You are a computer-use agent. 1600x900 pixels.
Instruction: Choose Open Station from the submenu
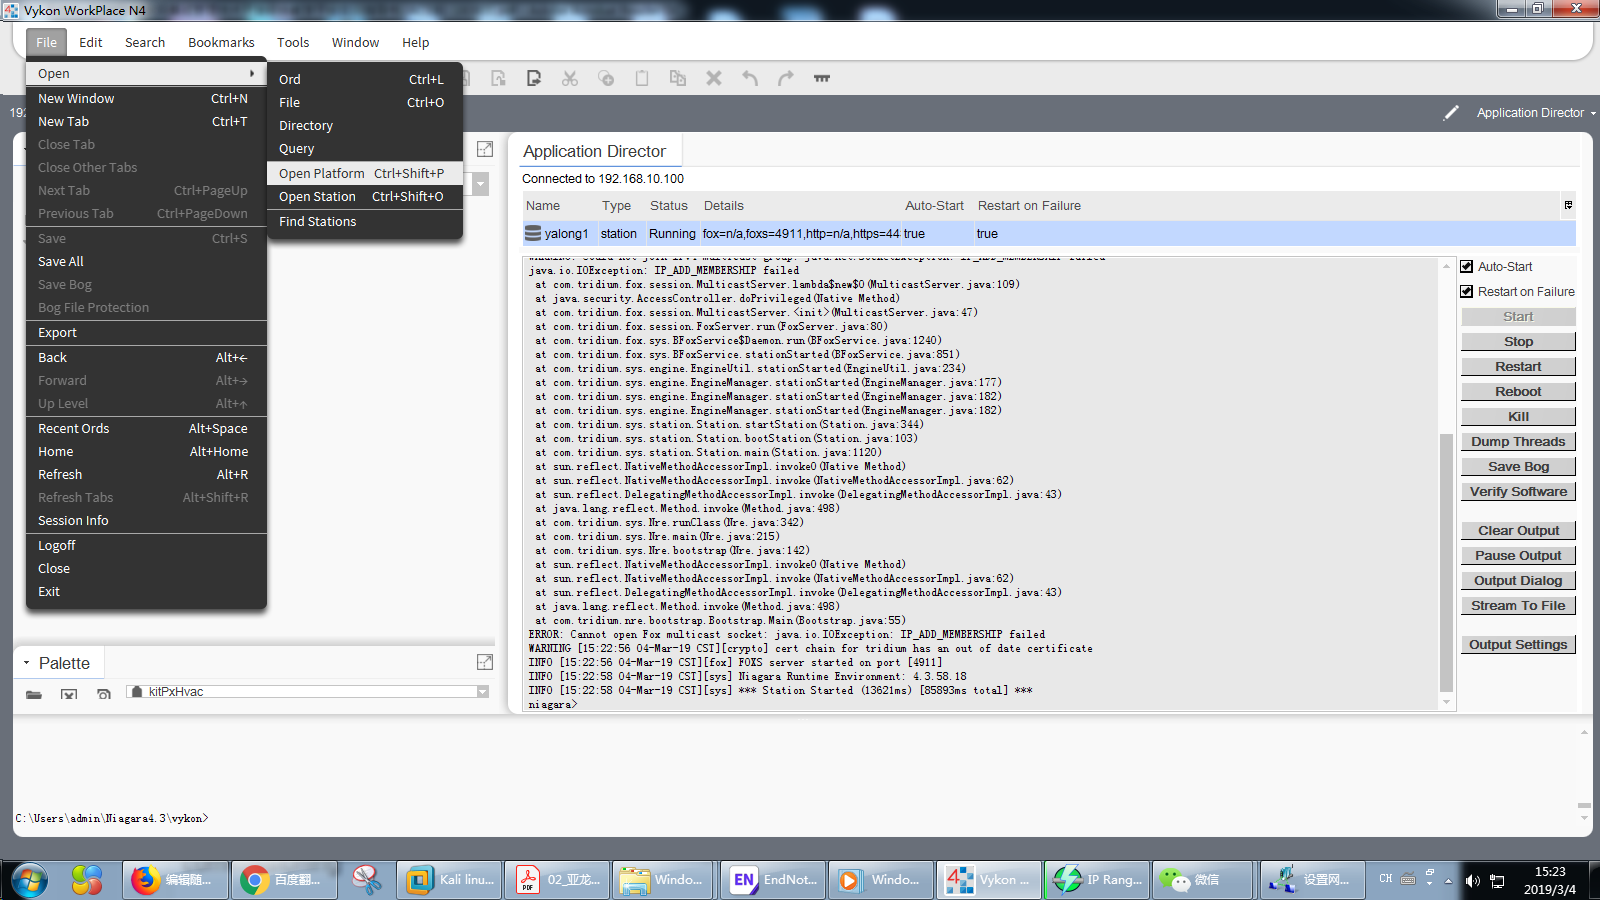(x=365, y=197)
